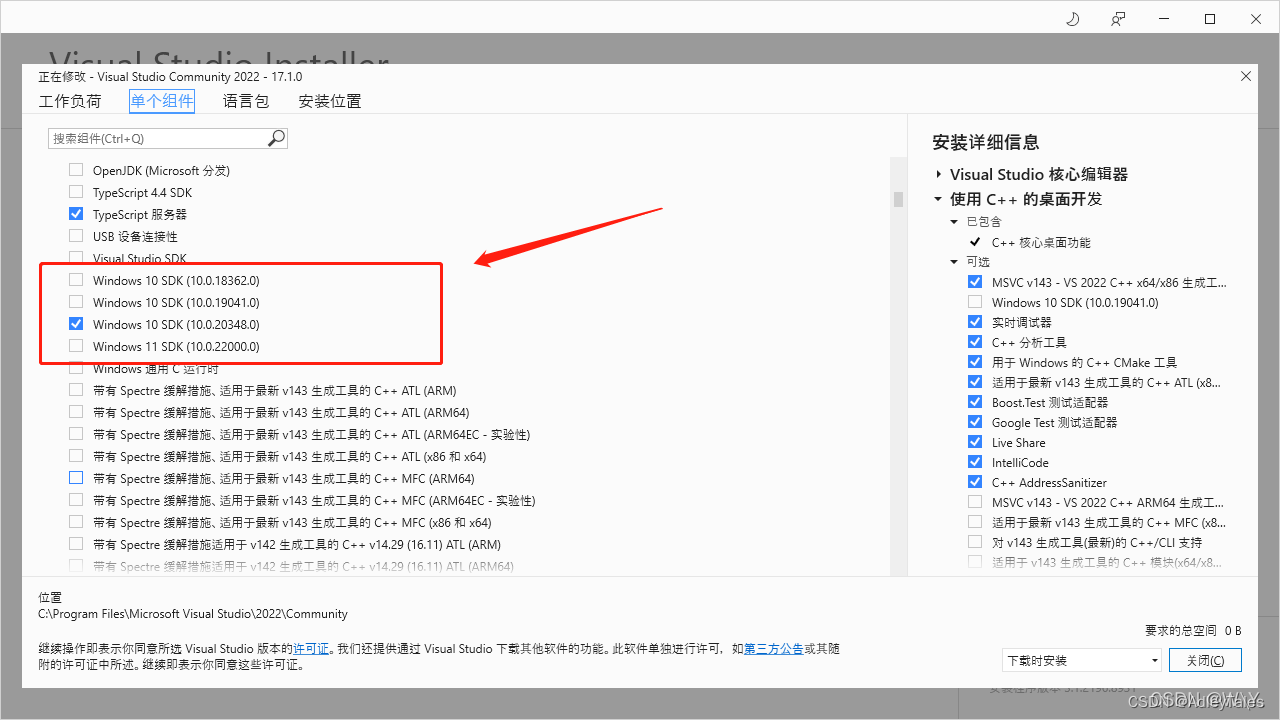Select the C++ 核心桌面功能 entry

click(1041, 242)
